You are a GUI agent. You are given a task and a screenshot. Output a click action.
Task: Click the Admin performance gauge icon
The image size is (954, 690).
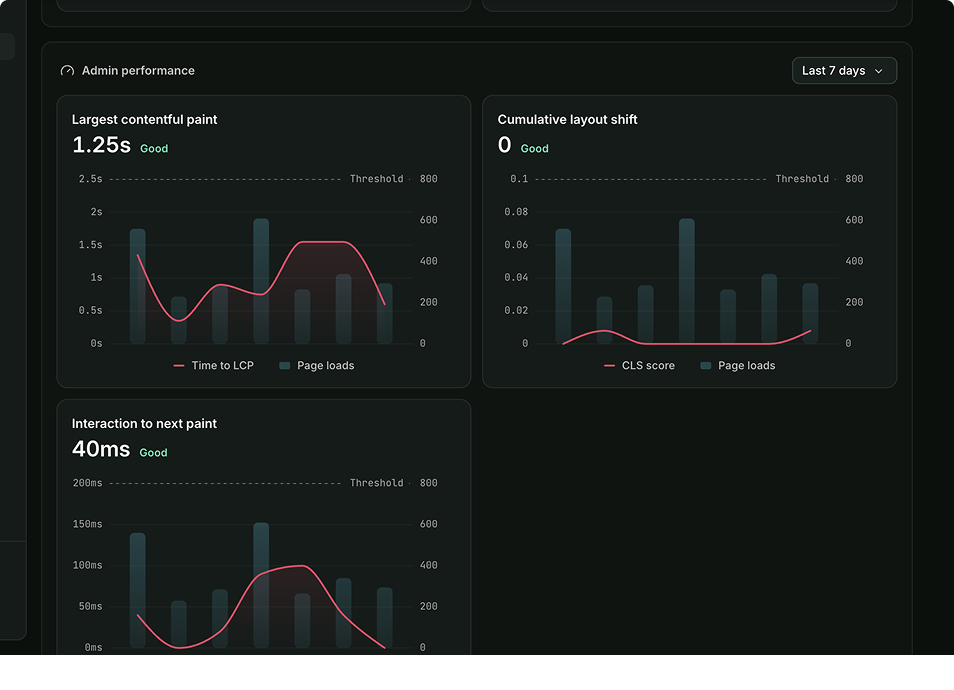click(67, 71)
